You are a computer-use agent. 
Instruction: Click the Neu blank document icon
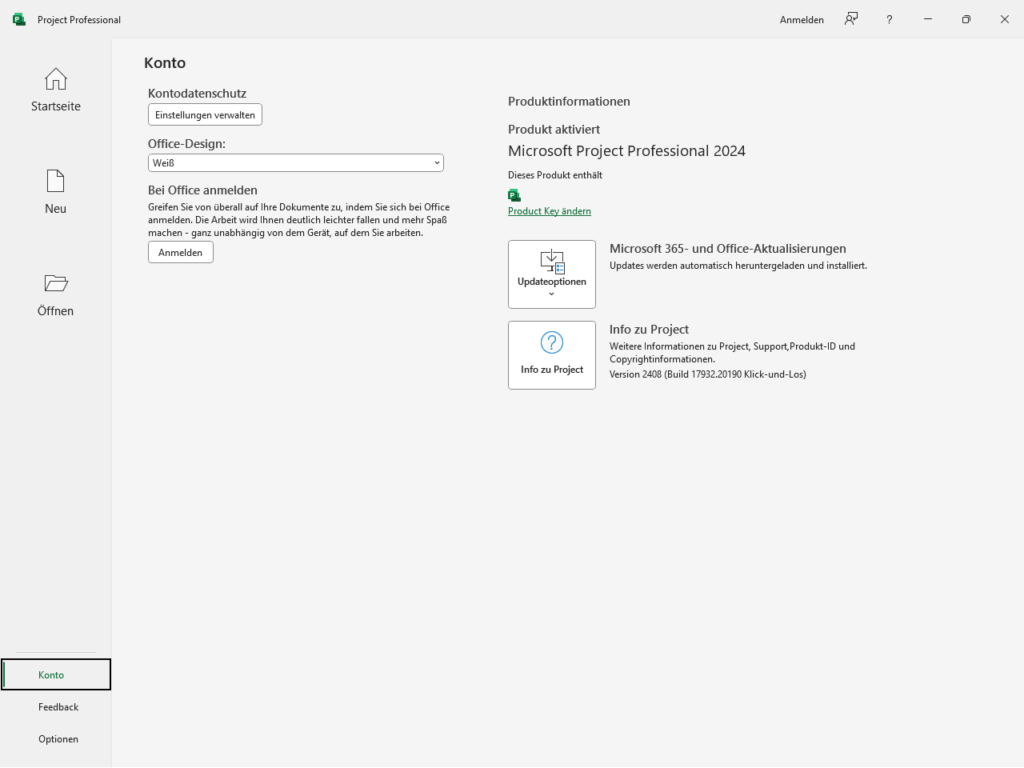(56, 181)
